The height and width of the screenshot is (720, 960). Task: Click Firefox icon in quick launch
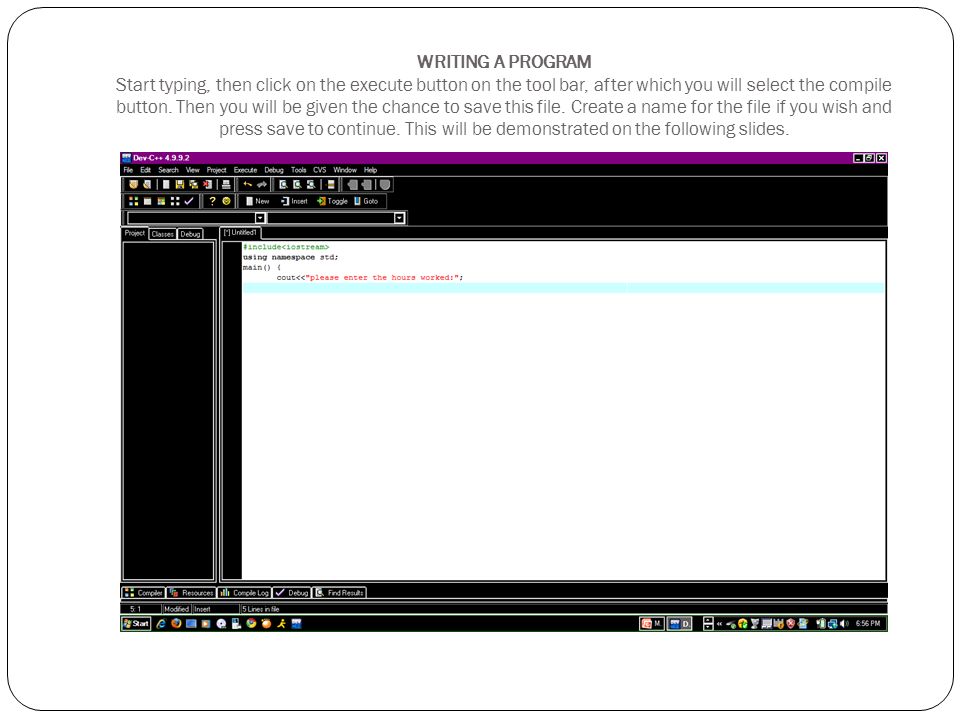(x=176, y=624)
